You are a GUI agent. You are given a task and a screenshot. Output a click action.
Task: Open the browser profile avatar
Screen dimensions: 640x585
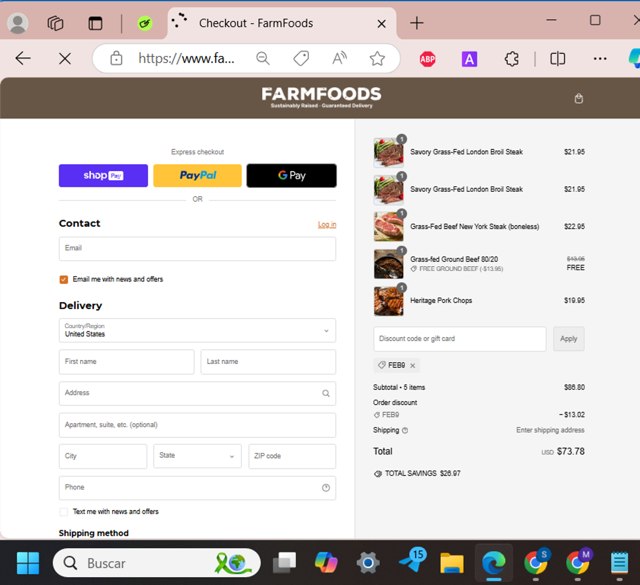tap(18, 23)
